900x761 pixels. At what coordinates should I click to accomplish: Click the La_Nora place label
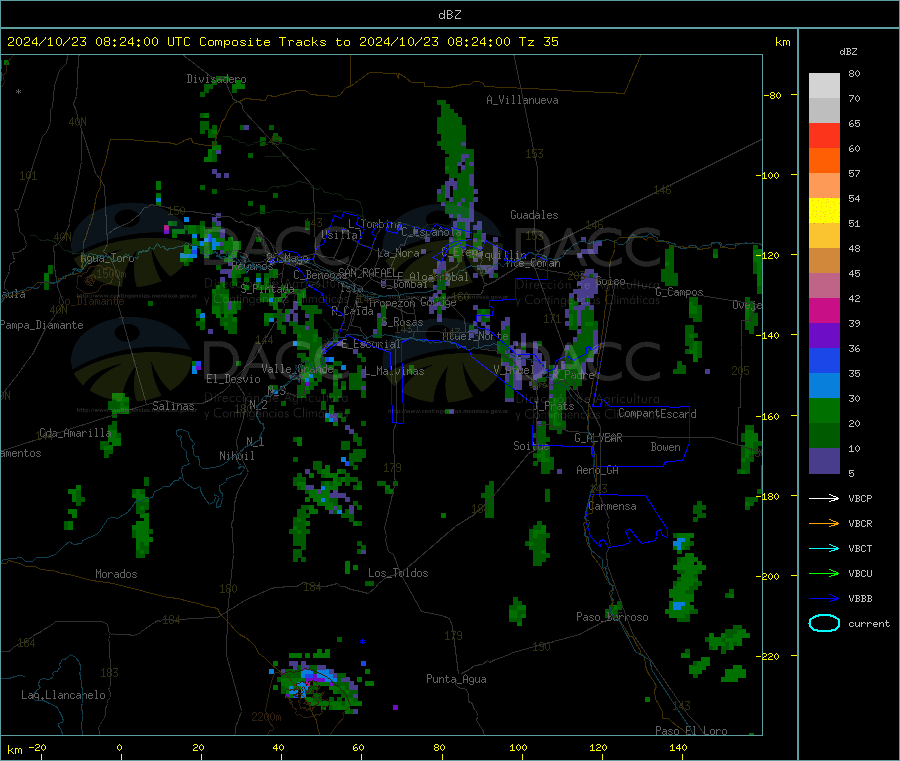tap(398, 253)
